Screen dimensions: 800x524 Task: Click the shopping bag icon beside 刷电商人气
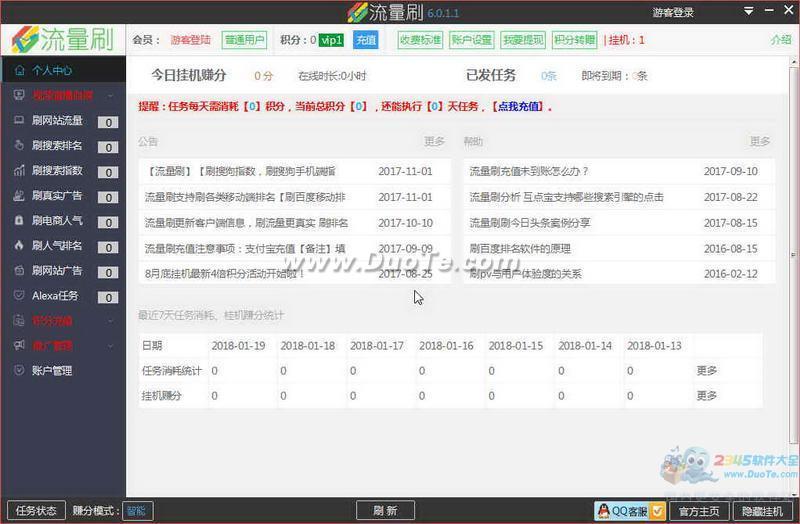(x=19, y=220)
